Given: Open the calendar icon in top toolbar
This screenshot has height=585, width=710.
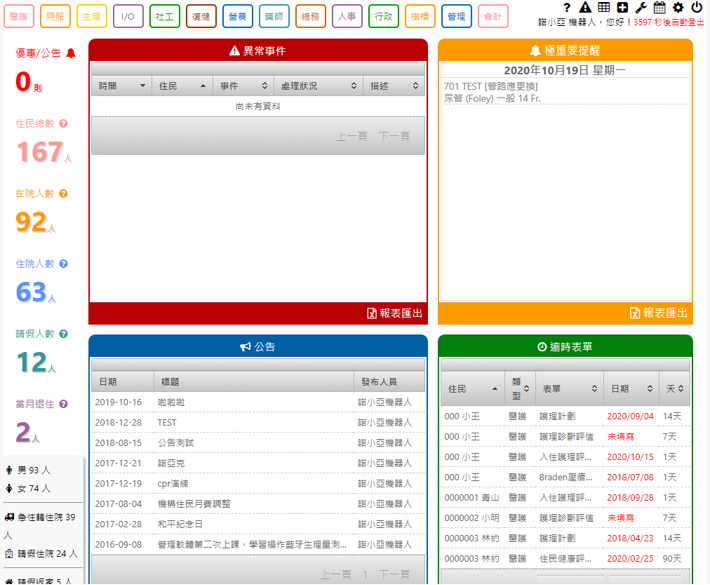Looking at the screenshot, I should click(x=660, y=7).
